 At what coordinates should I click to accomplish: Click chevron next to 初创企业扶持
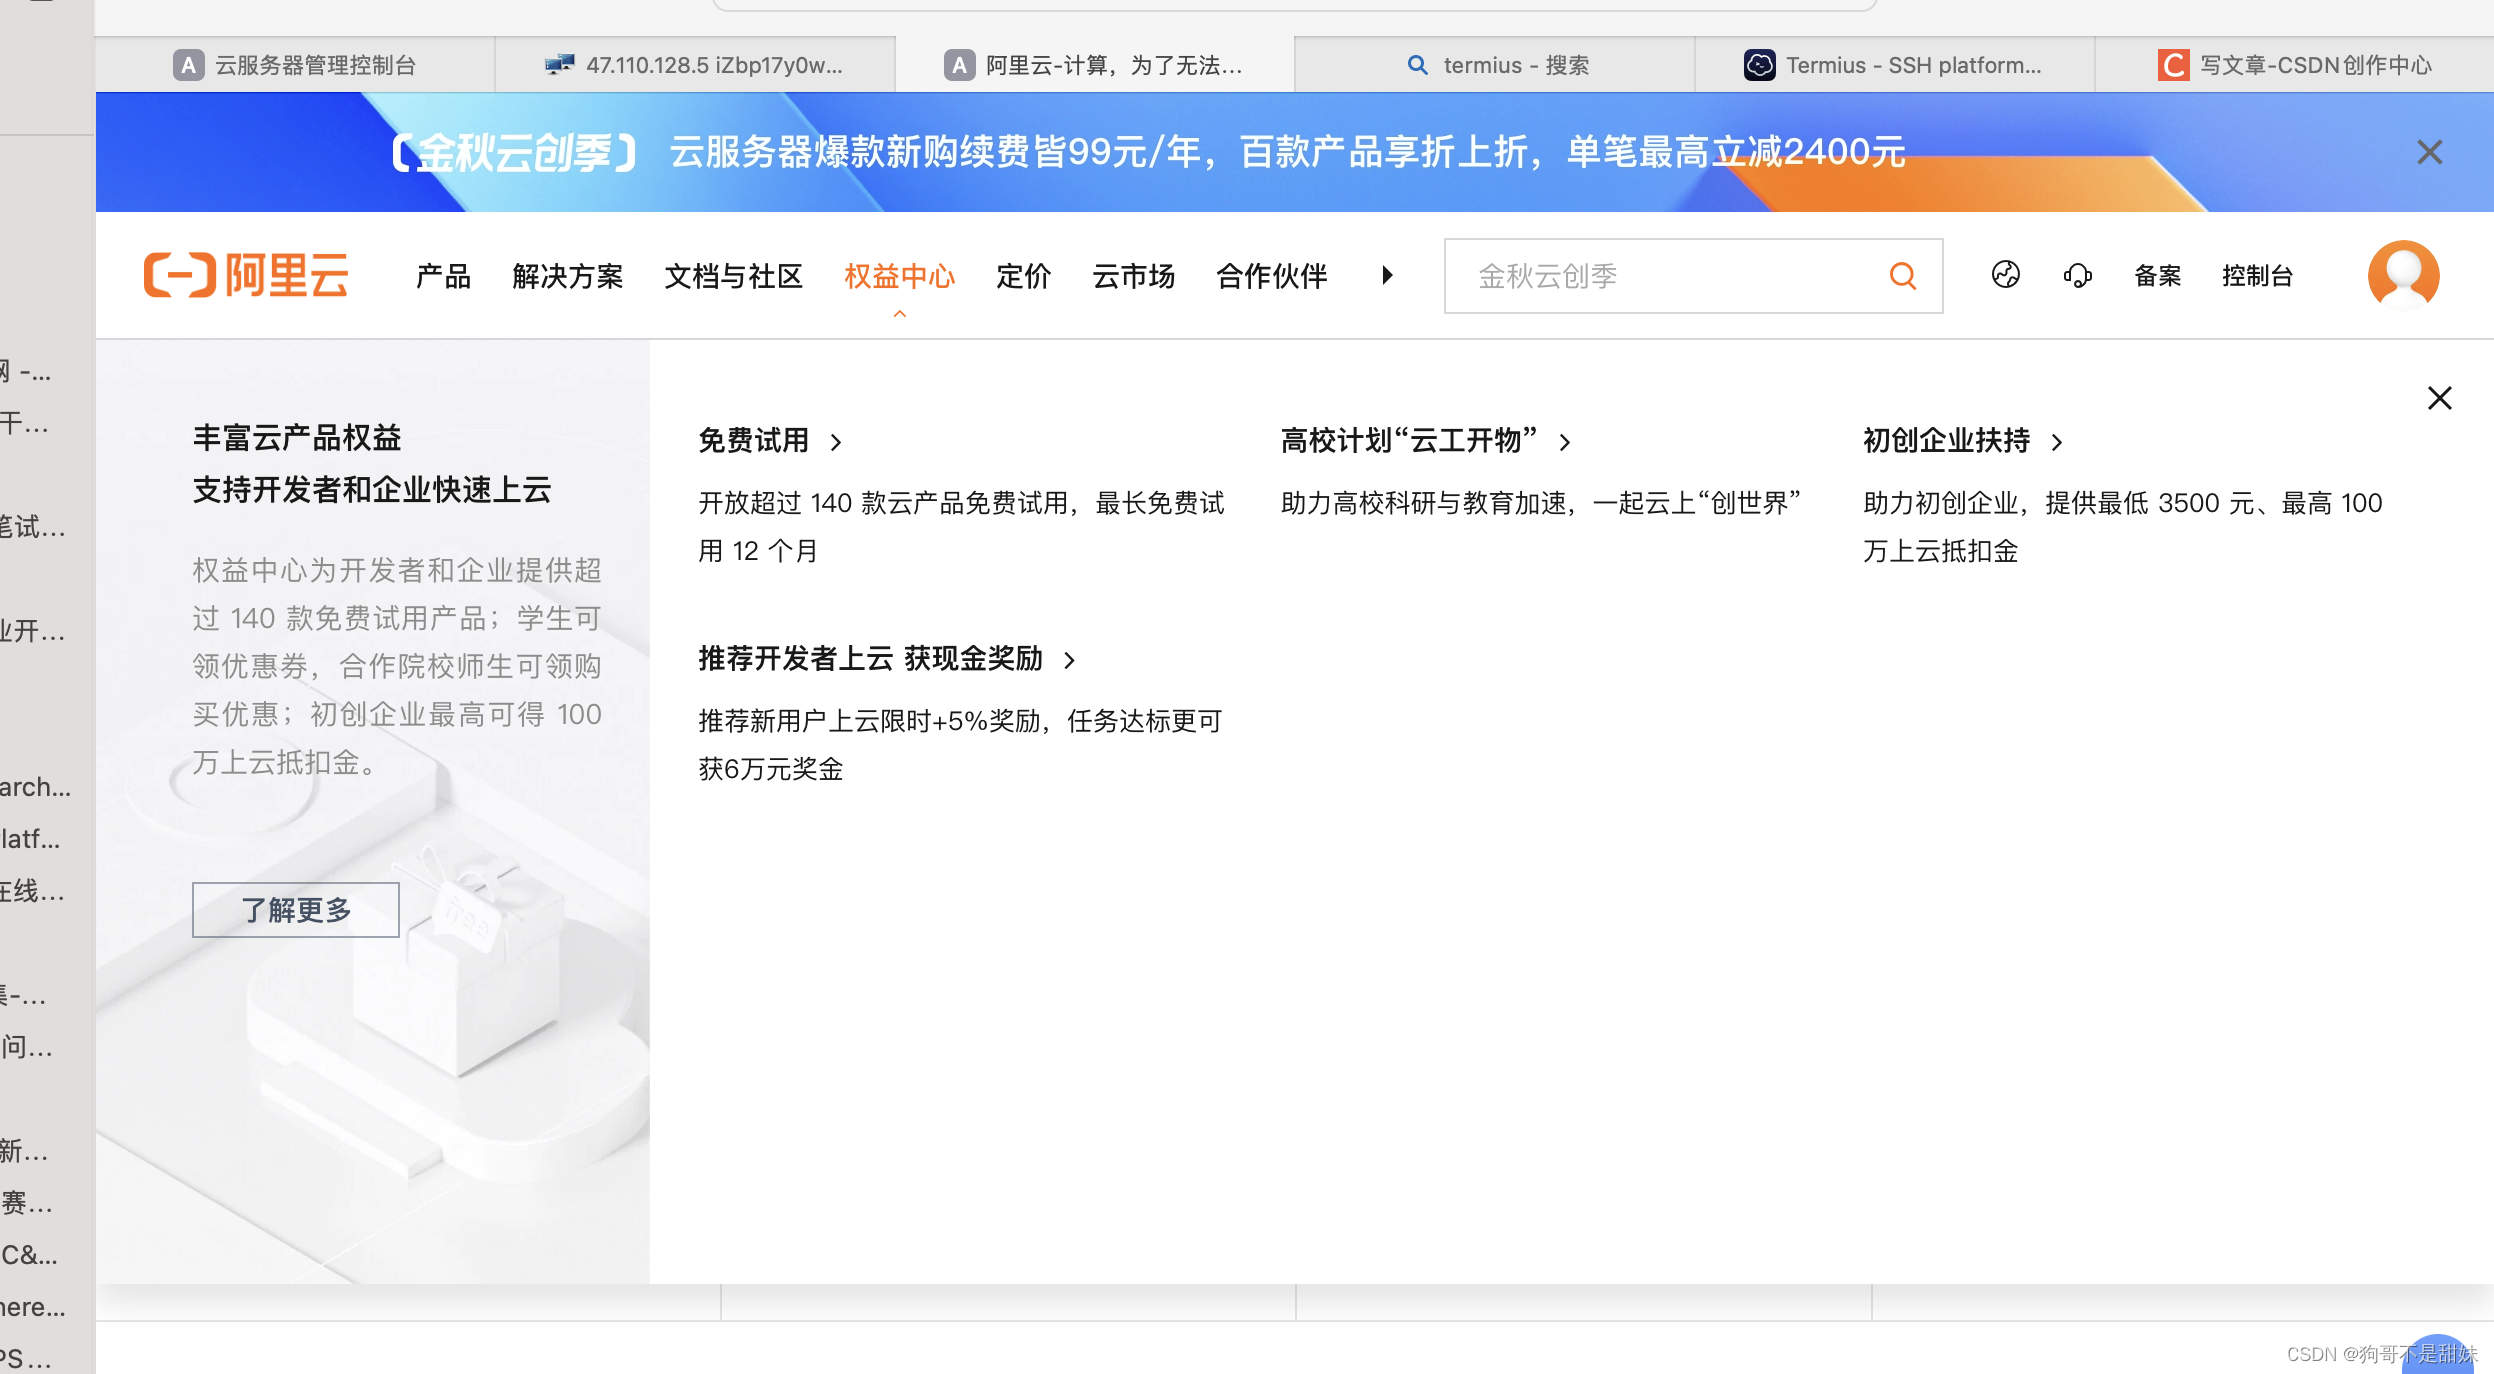(x=2057, y=442)
